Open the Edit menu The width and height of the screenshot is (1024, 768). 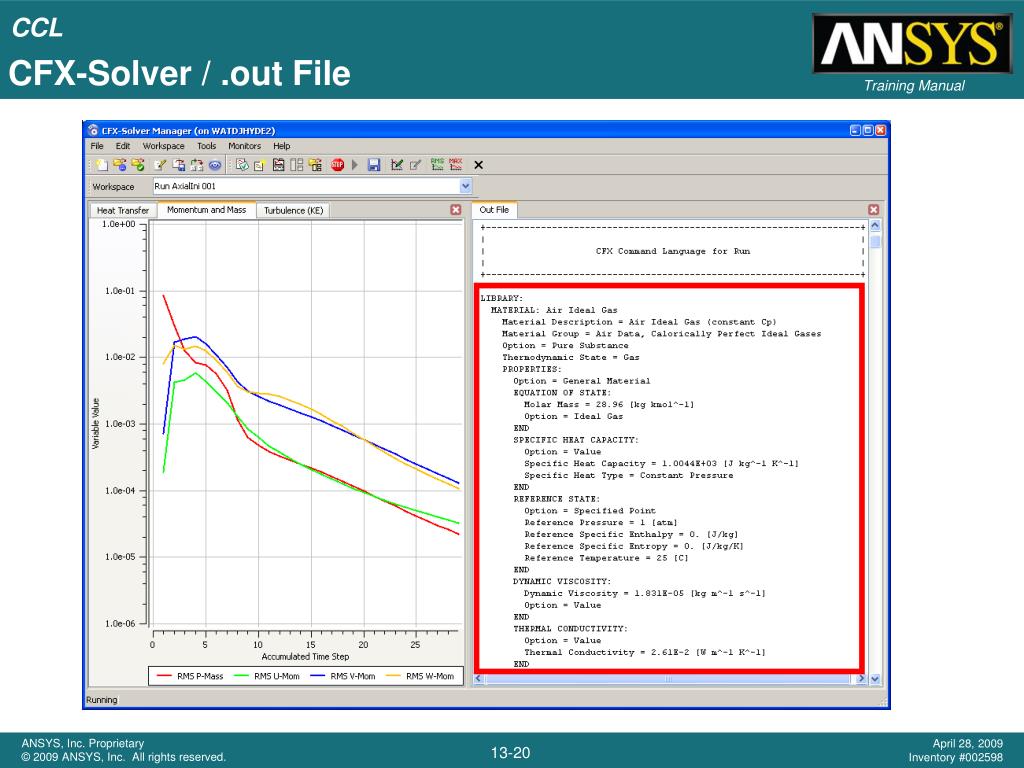tap(123, 146)
